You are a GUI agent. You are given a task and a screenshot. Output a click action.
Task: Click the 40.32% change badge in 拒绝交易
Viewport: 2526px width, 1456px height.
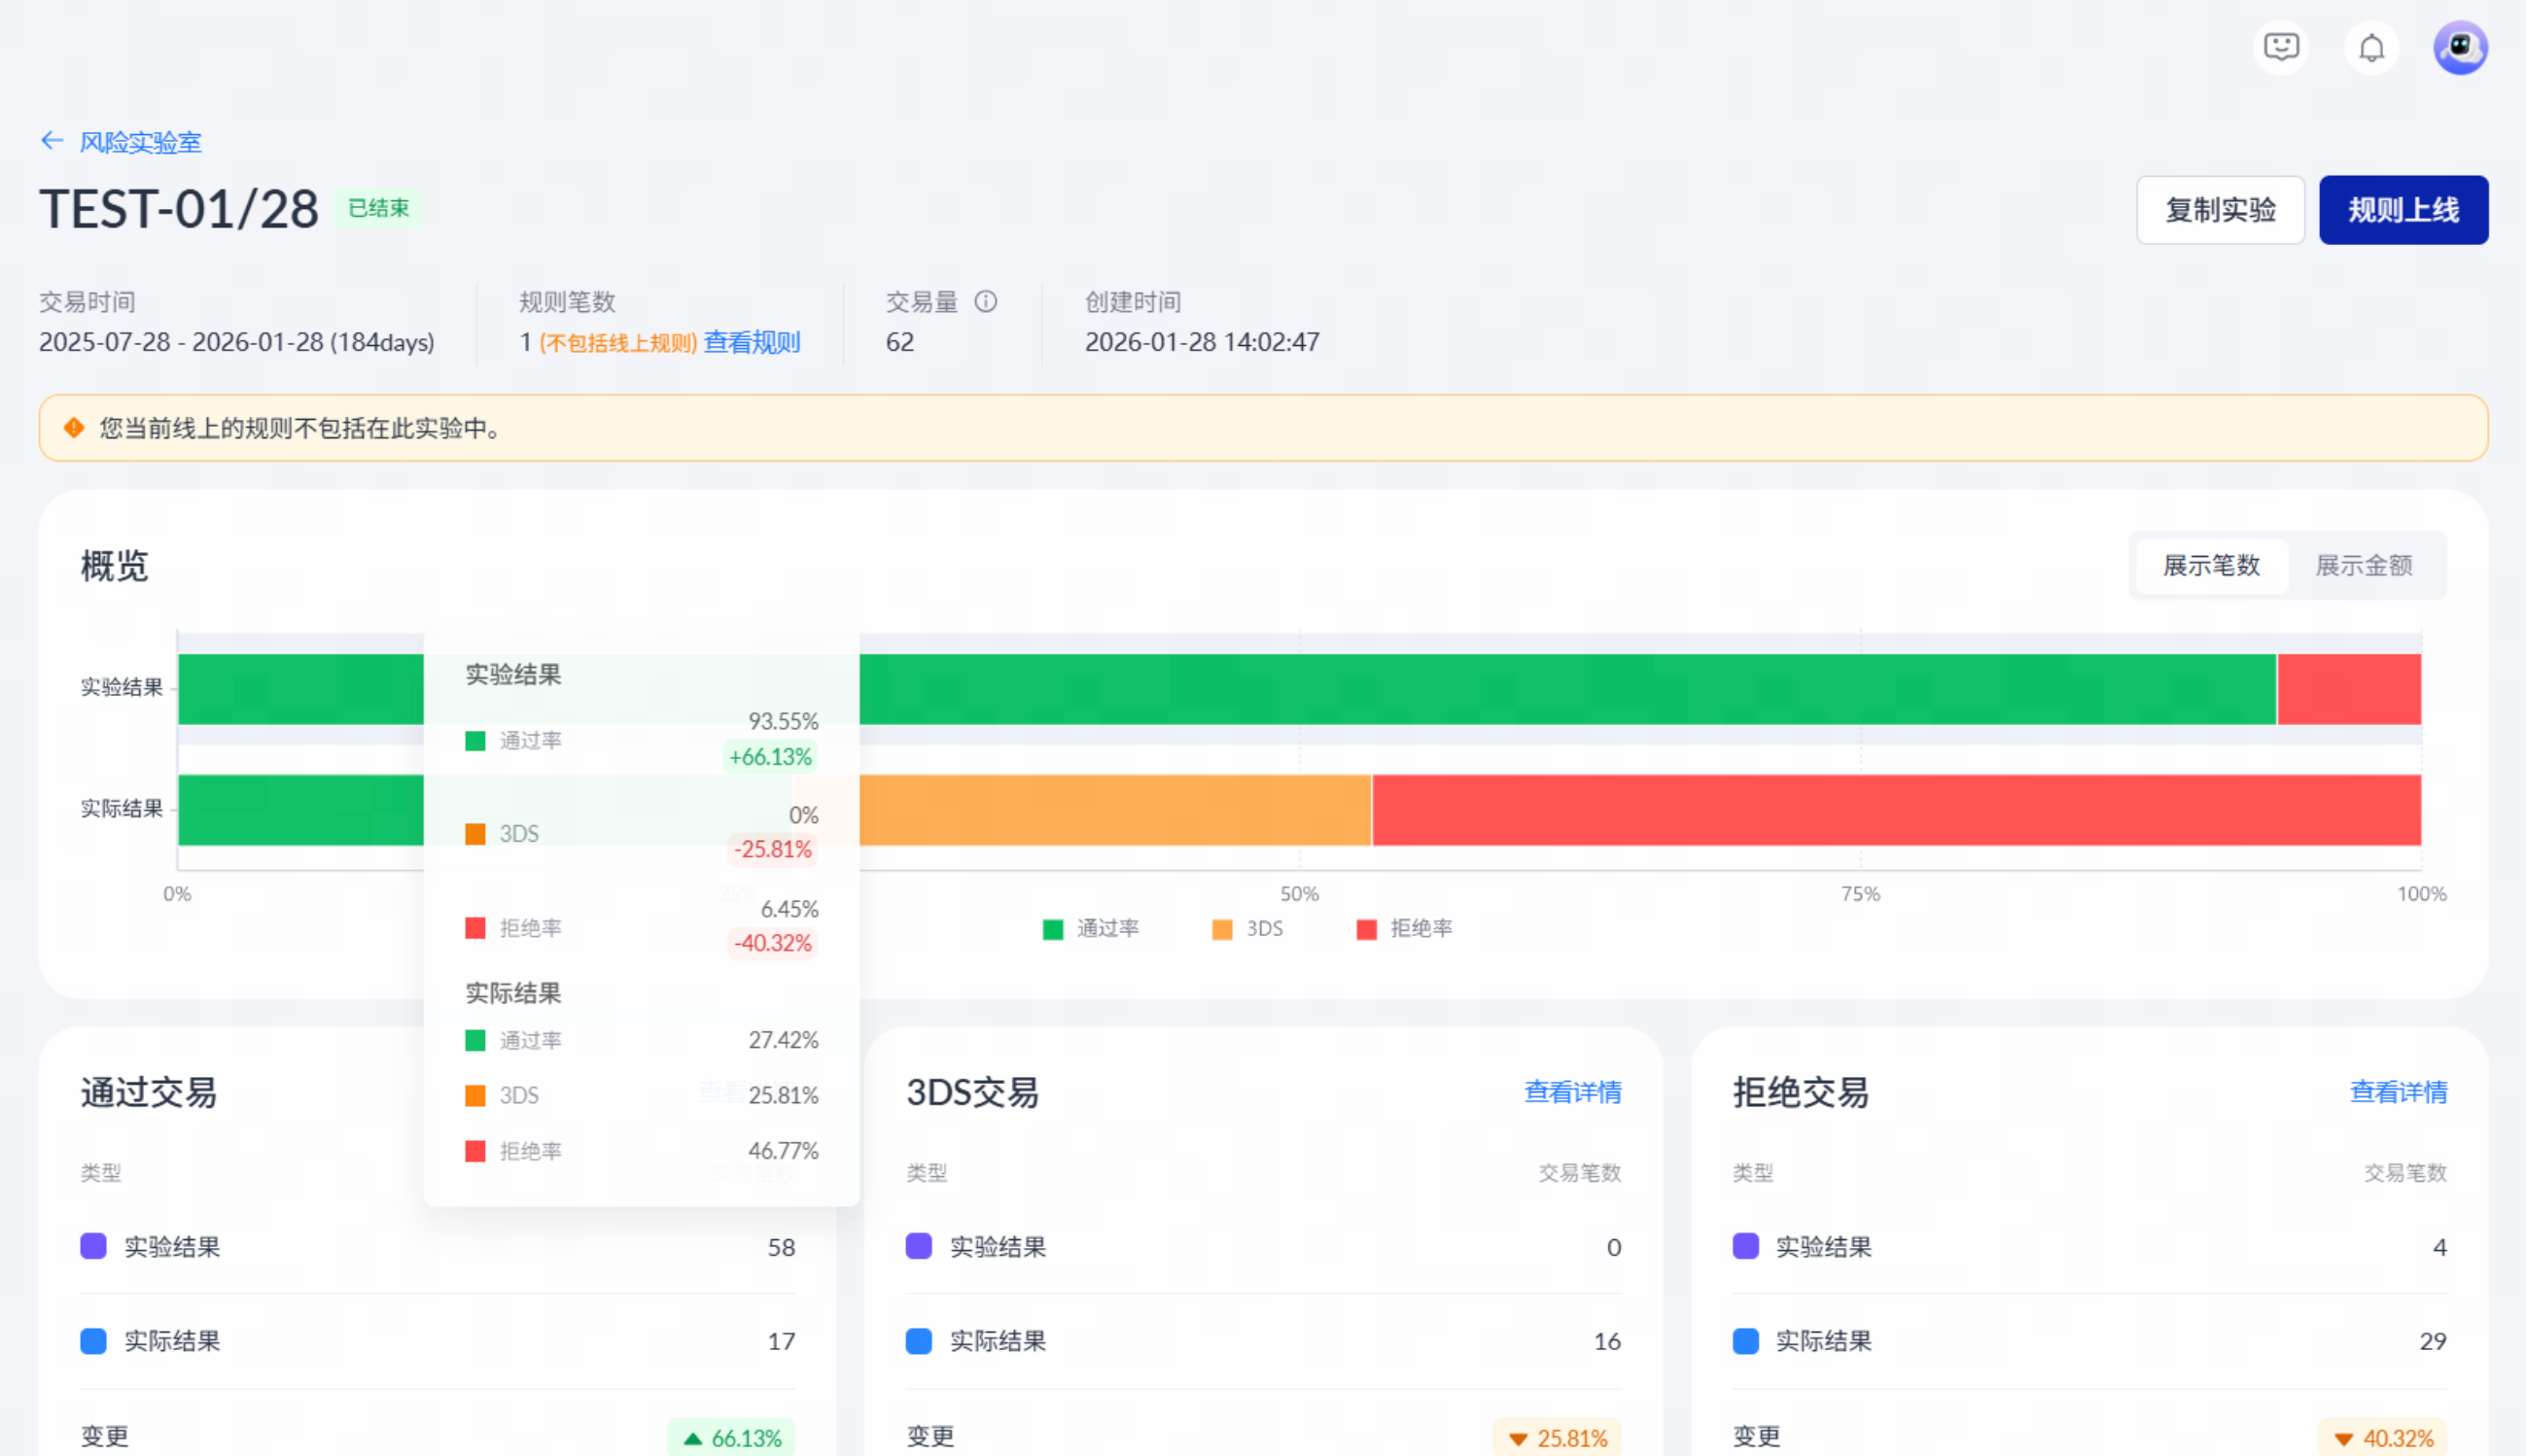click(x=2383, y=1438)
